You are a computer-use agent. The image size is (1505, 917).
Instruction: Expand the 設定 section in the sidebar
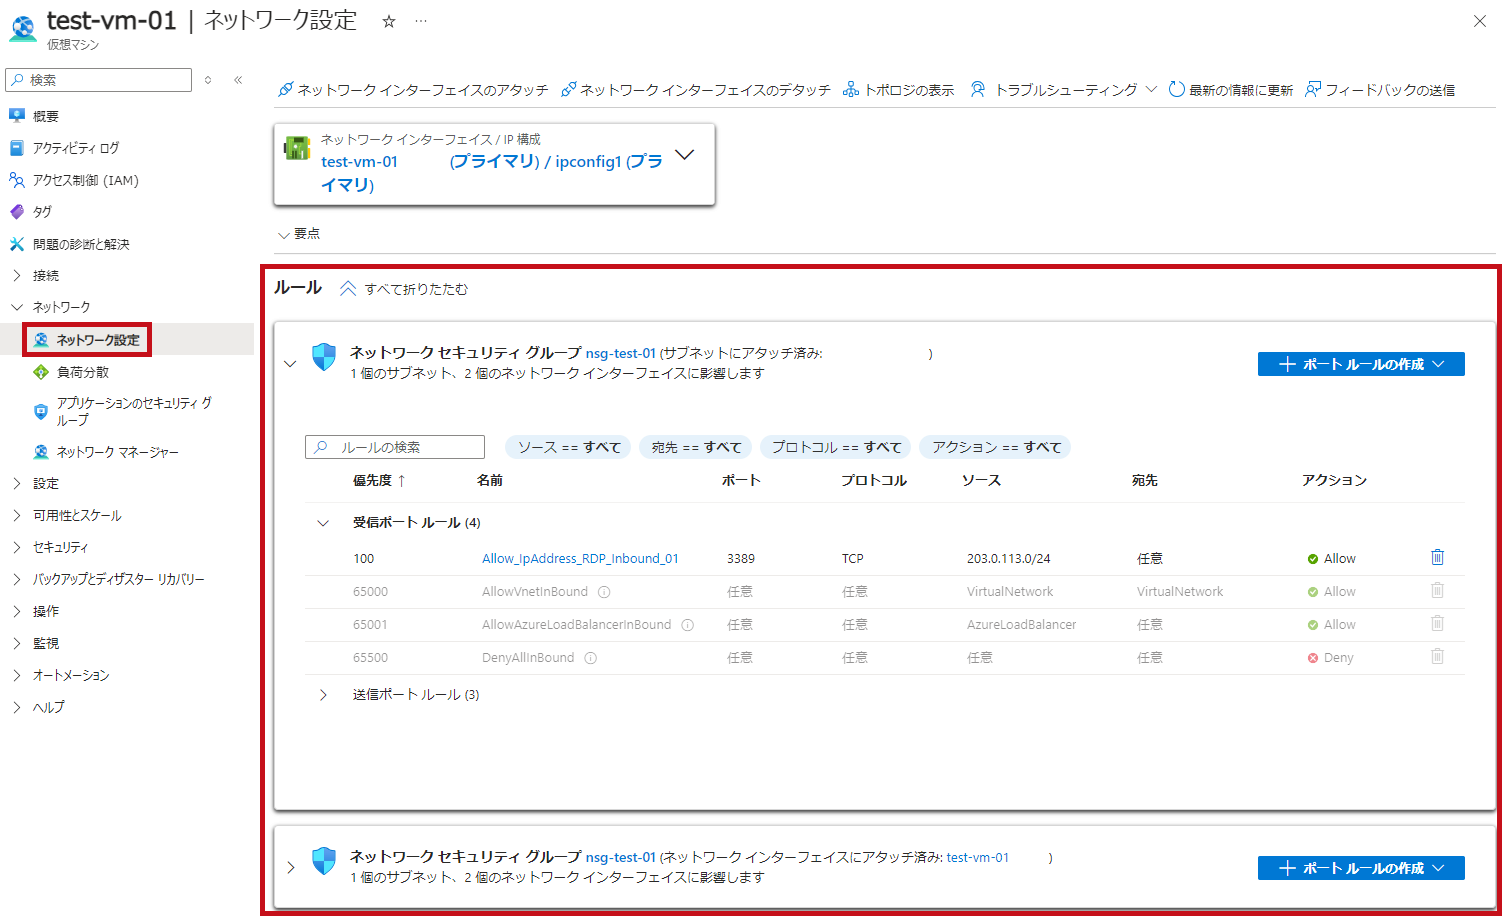pos(17,483)
